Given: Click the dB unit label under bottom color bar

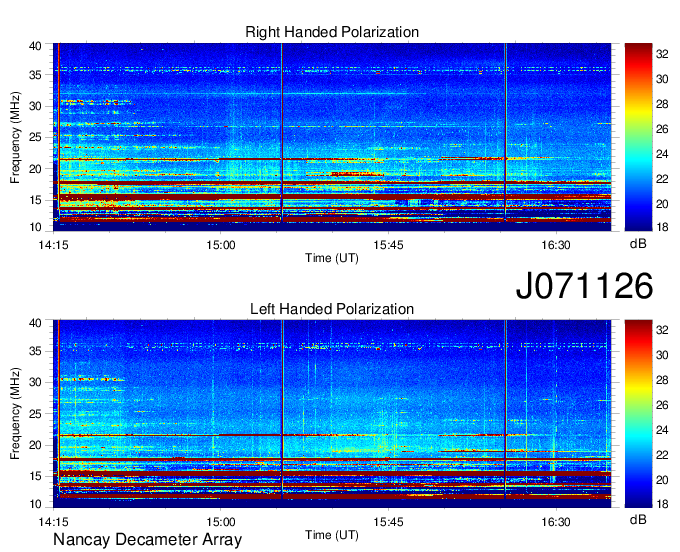Looking at the screenshot, I should [x=638, y=520].
